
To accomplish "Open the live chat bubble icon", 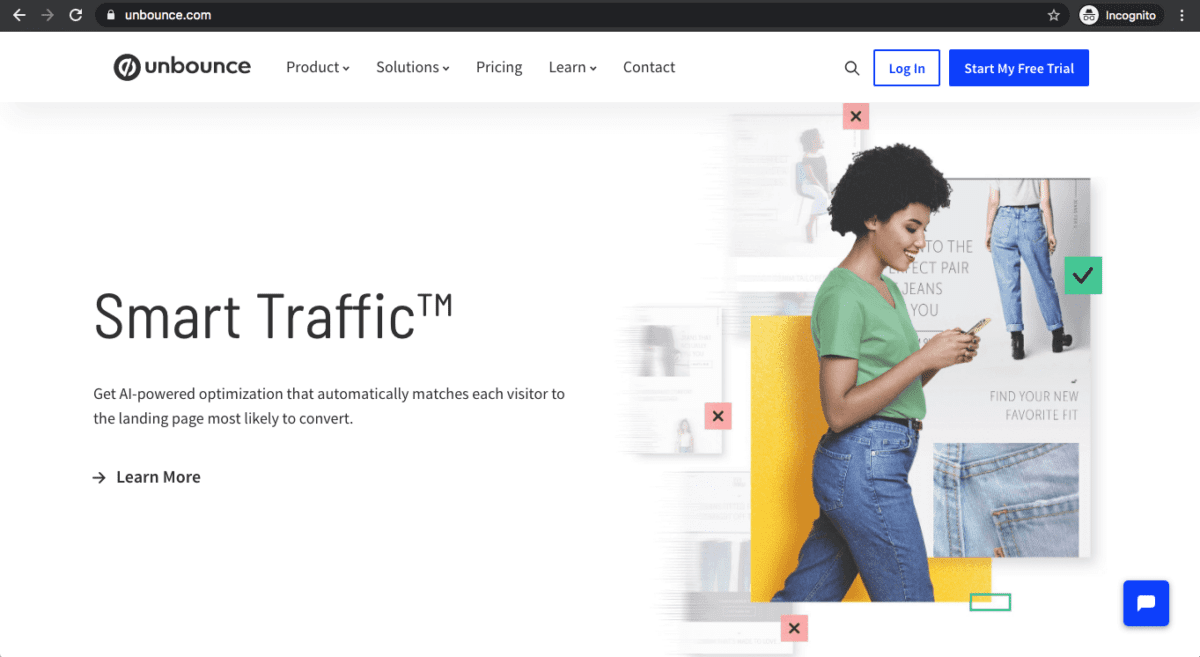I will coord(1146,603).
